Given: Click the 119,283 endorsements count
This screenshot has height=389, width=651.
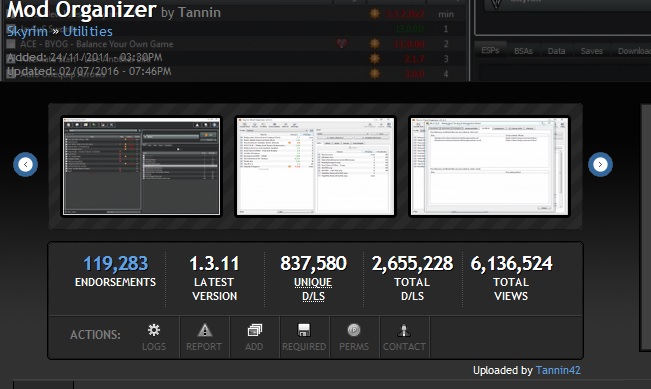Looking at the screenshot, I should [115, 263].
